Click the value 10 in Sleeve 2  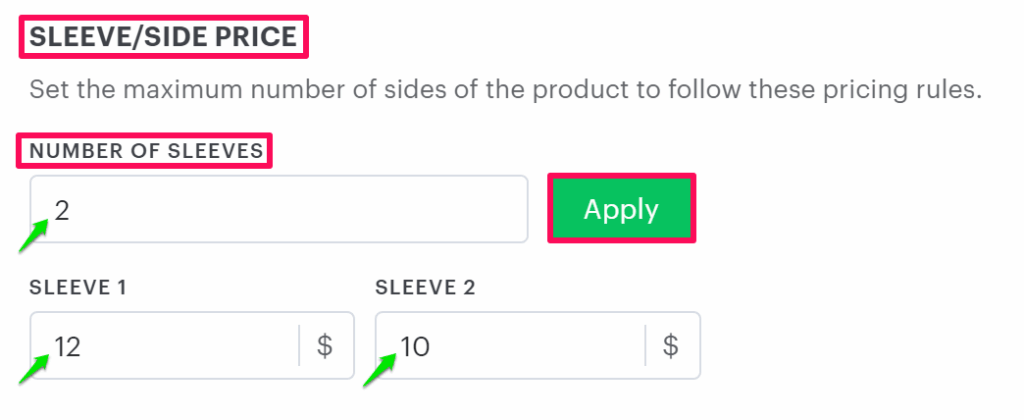pyautogui.click(x=415, y=346)
